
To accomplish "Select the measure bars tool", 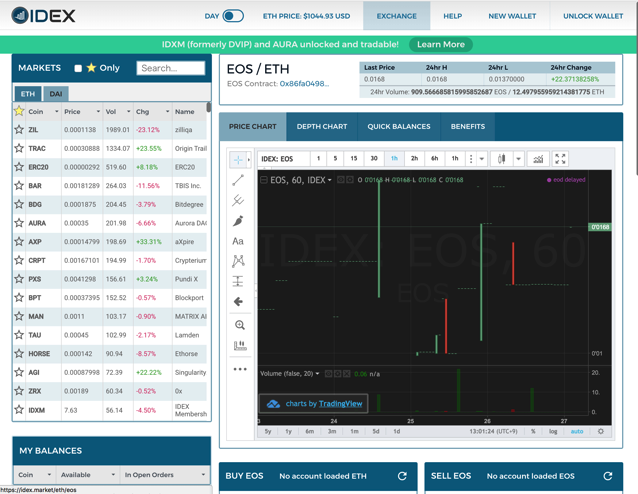I will click(x=240, y=345).
